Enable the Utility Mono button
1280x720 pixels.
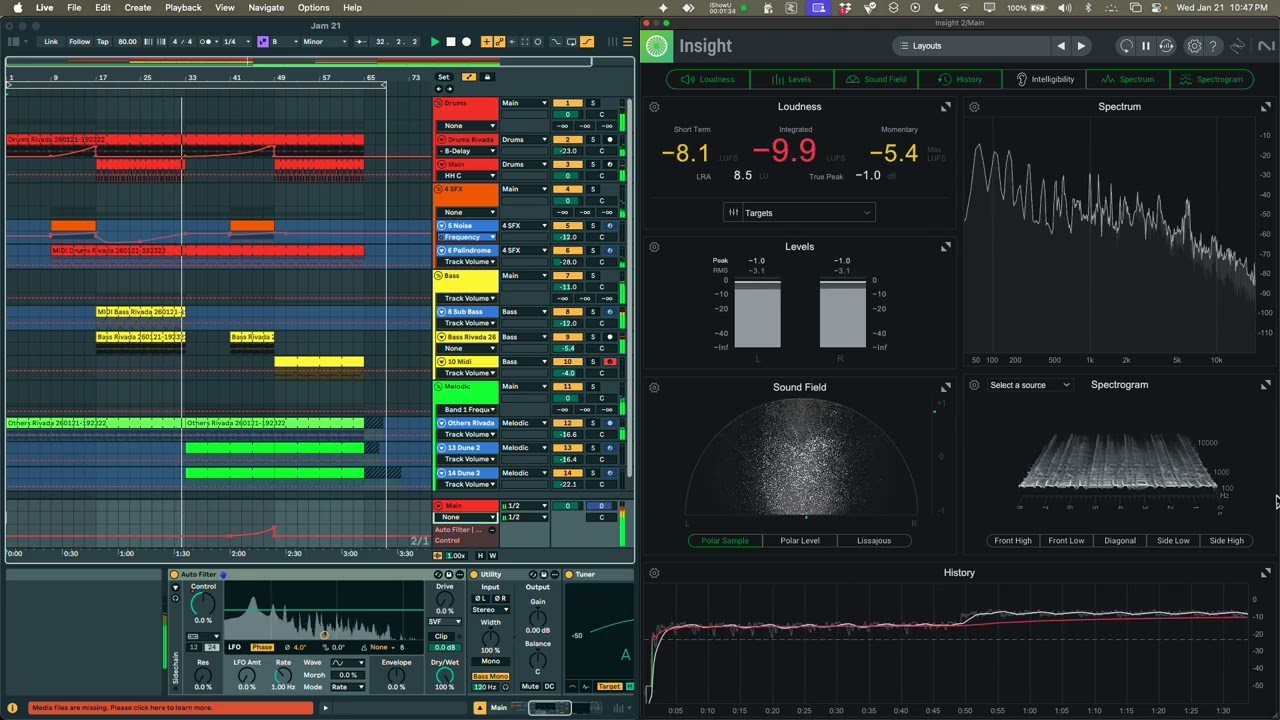(490, 661)
